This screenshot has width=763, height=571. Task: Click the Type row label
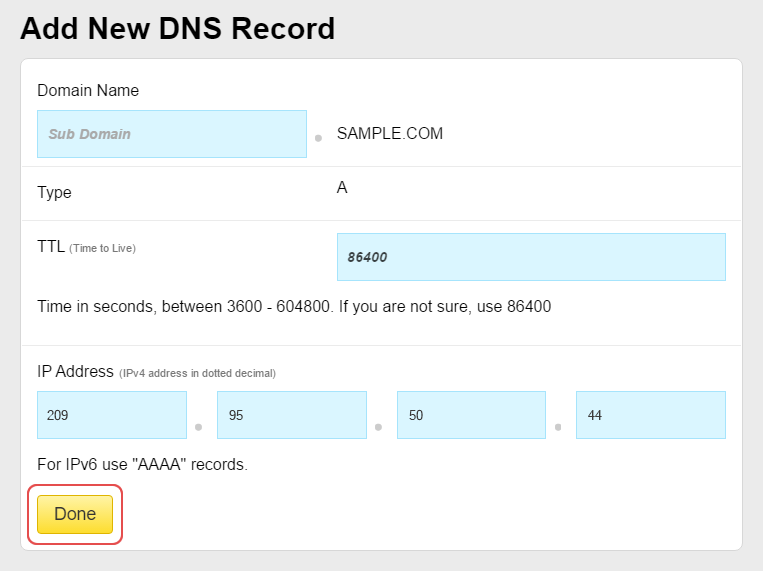coord(54,192)
